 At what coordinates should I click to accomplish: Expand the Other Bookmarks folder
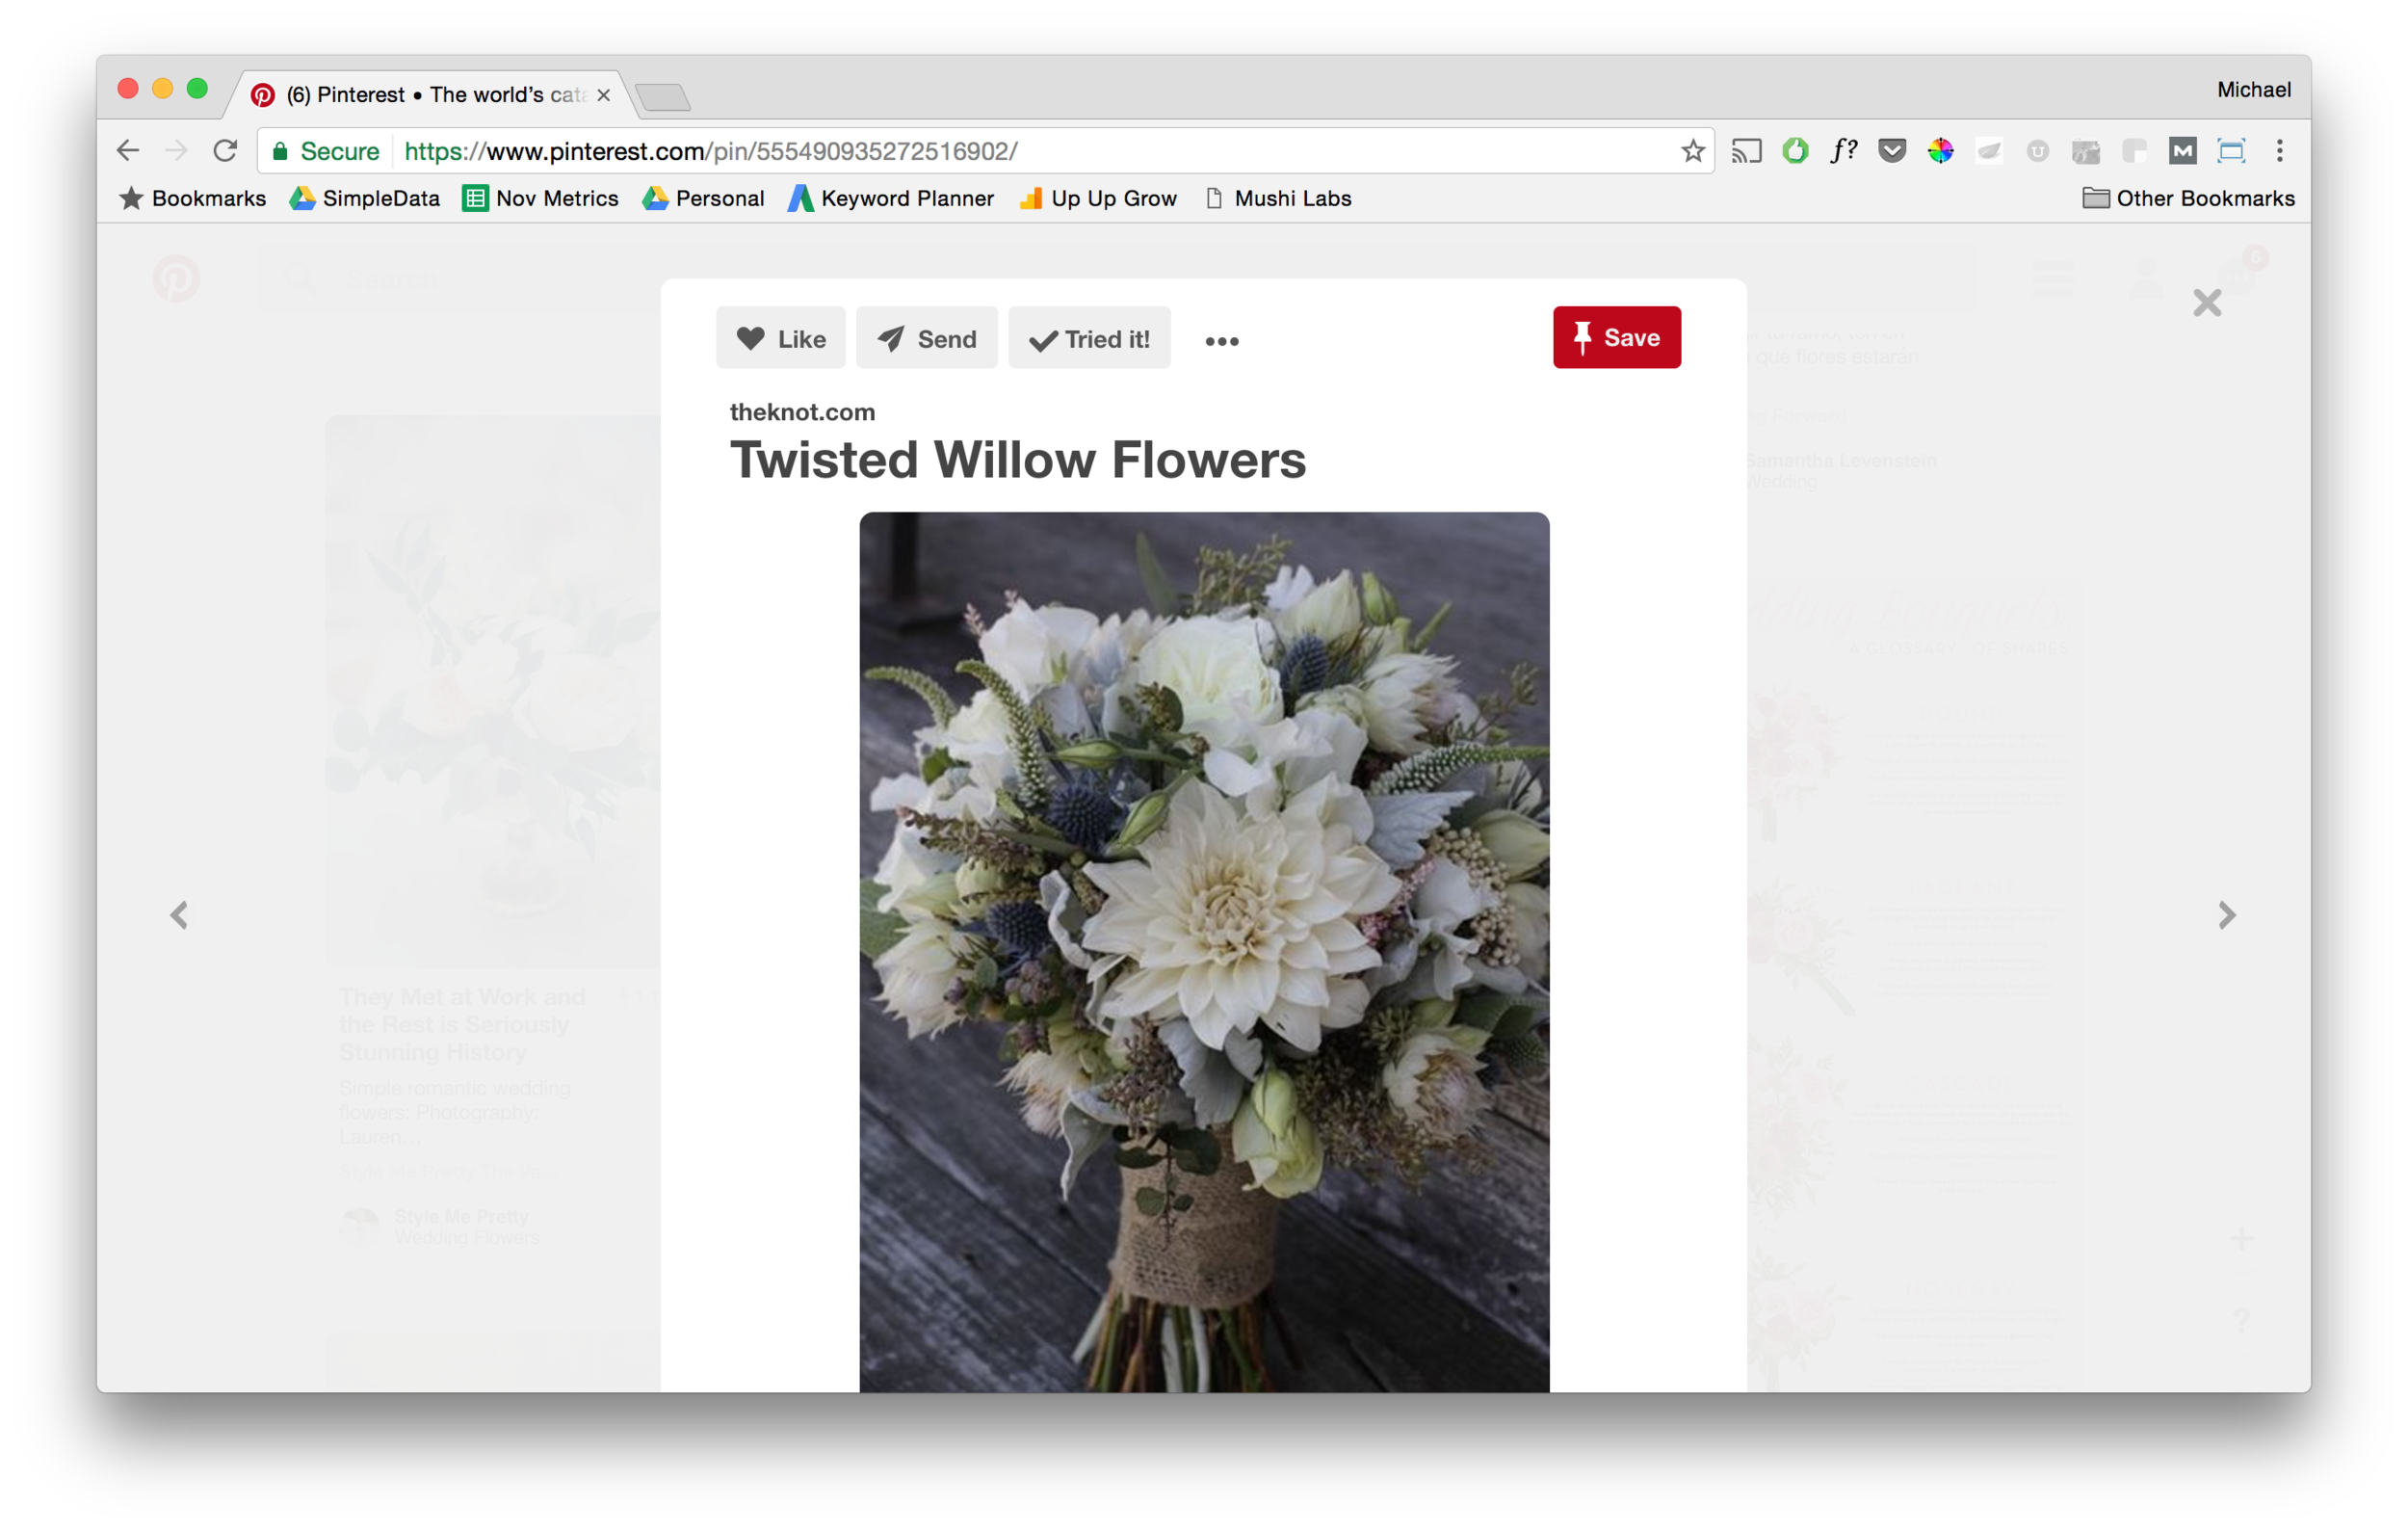click(x=2188, y=198)
